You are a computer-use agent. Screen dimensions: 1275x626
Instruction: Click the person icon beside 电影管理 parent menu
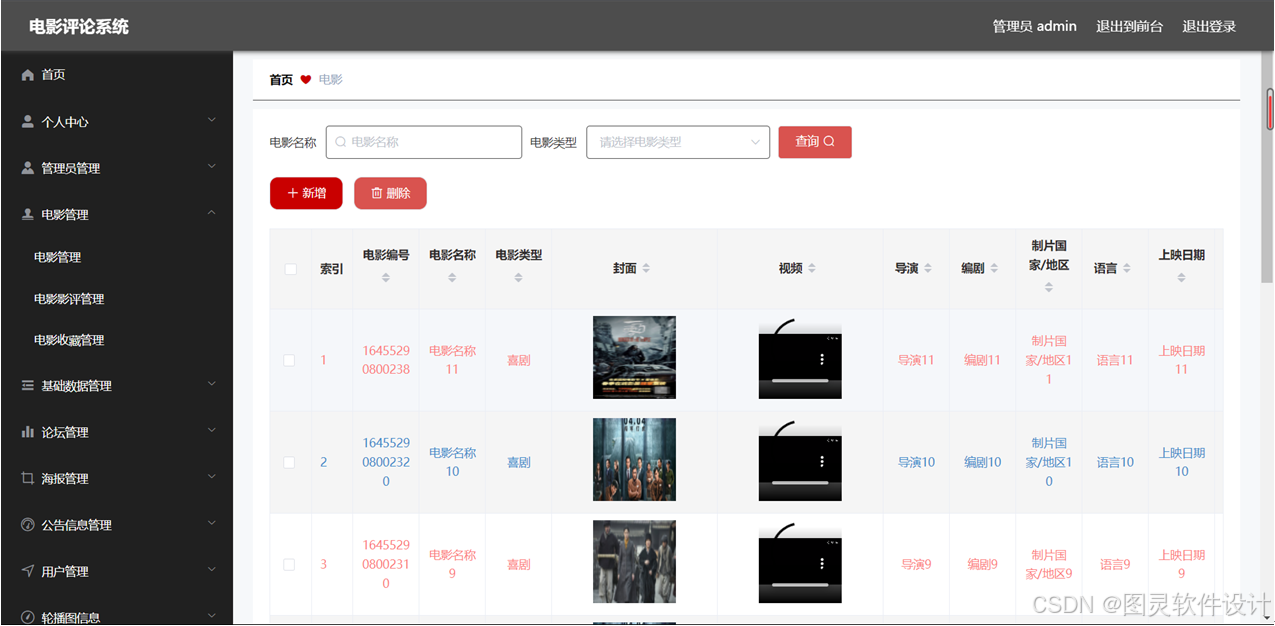[x=28, y=214]
